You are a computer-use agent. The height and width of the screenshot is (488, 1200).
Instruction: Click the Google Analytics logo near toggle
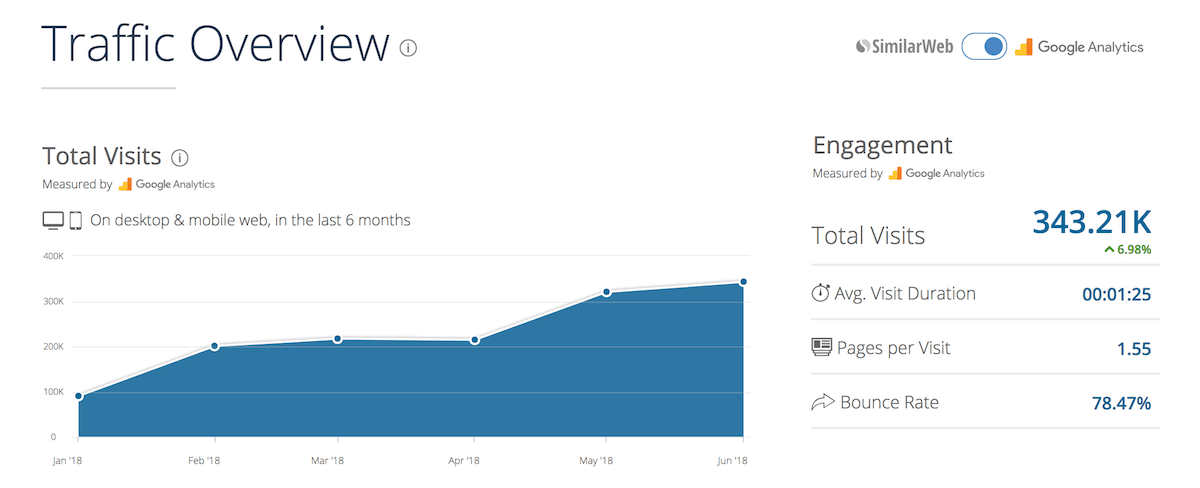(x=1079, y=47)
